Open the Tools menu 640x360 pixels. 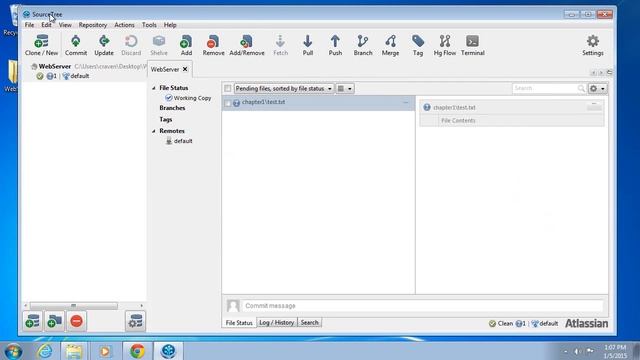pyautogui.click(x=149, y=25)
